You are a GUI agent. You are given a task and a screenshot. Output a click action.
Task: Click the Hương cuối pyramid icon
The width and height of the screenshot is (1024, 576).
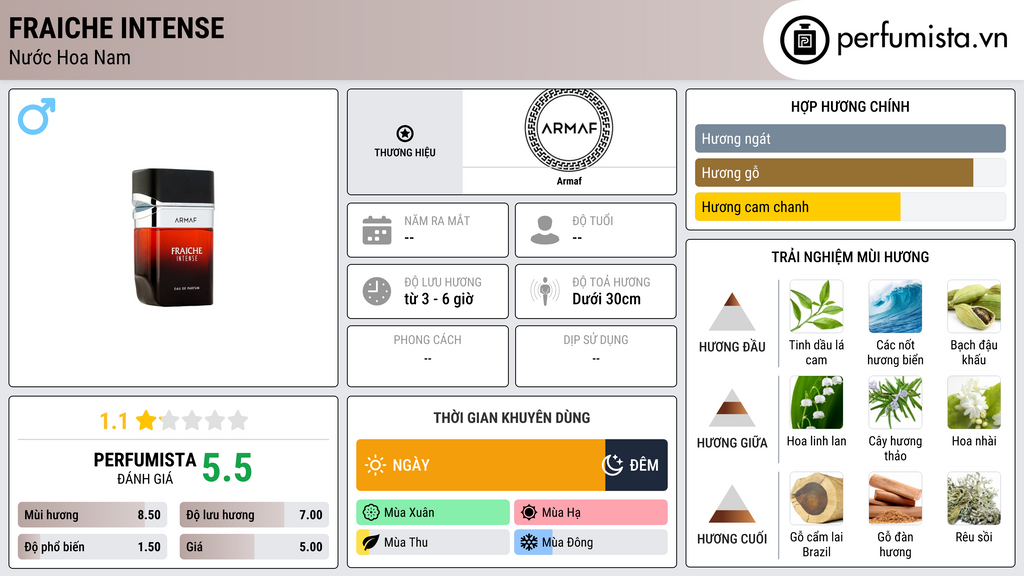point(732,504)
